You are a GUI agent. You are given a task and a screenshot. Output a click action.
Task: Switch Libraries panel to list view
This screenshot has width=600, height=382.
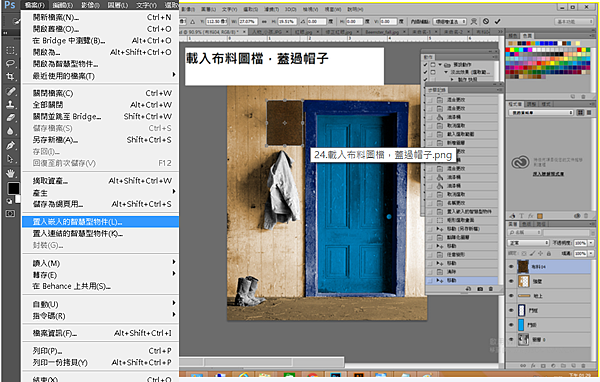coord(589,113)
